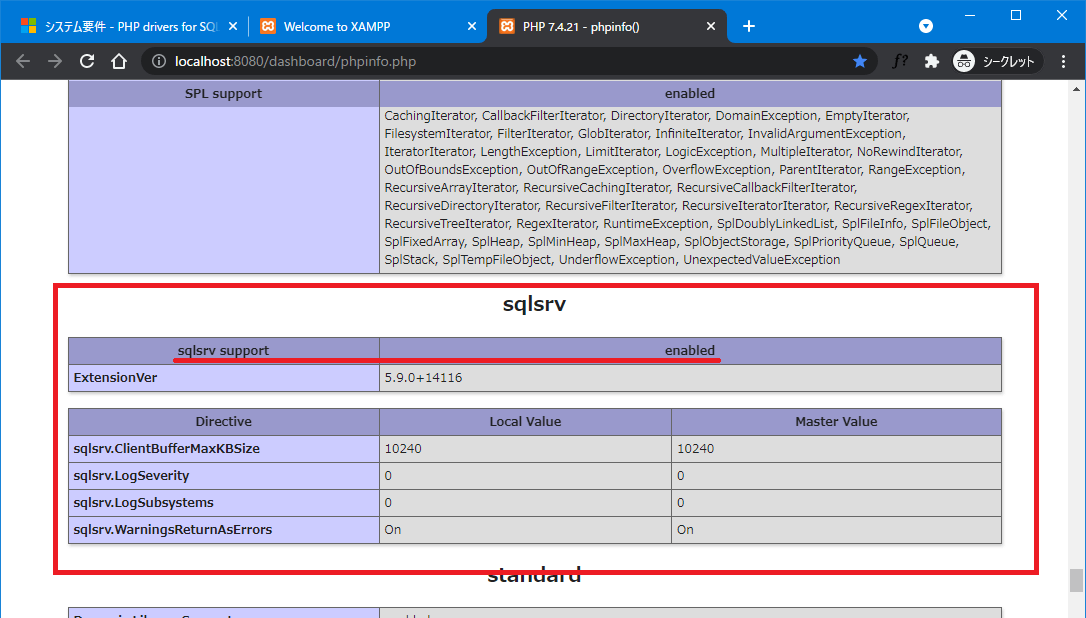Close the PHP 7.4.21 phpinfo() tab

coord(708,26)
